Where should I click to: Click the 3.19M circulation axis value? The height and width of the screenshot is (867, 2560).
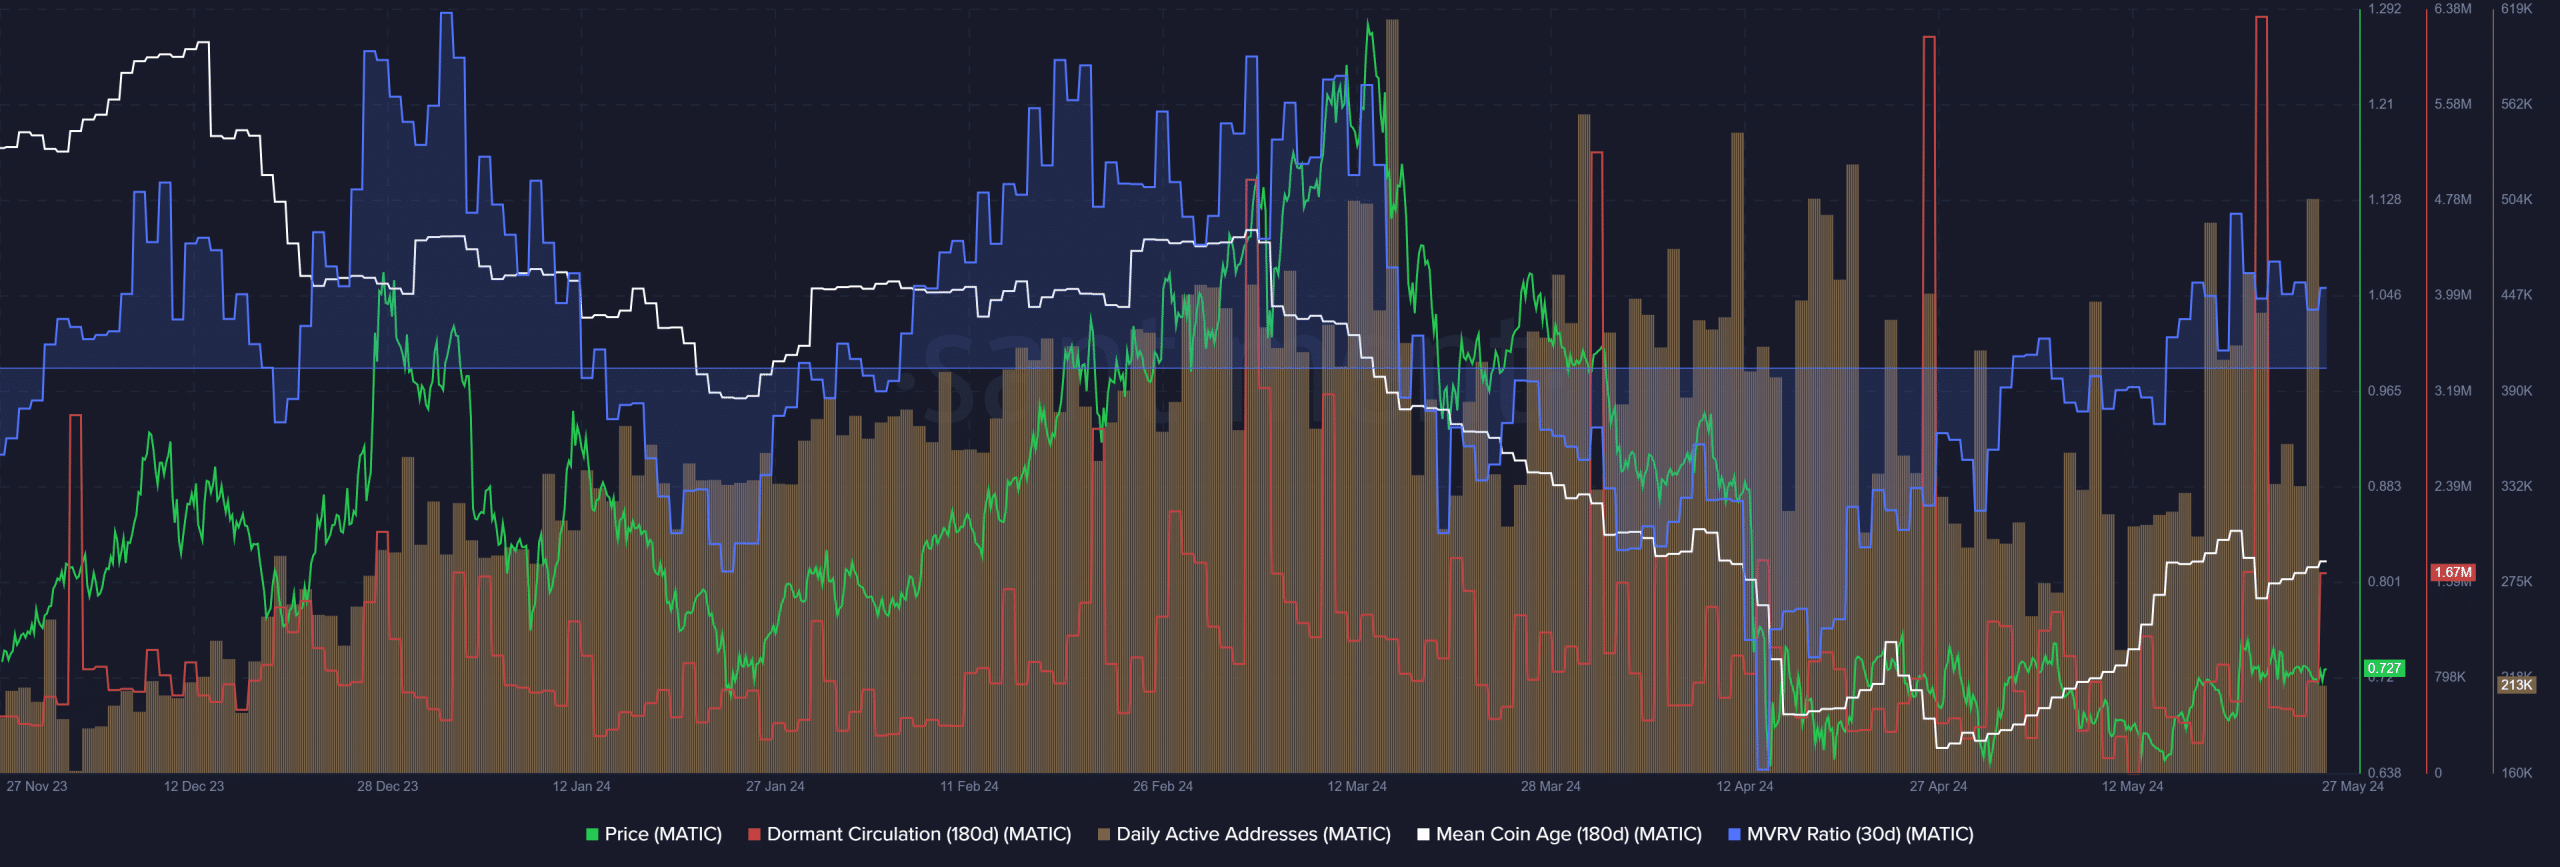pos(2453,391)
